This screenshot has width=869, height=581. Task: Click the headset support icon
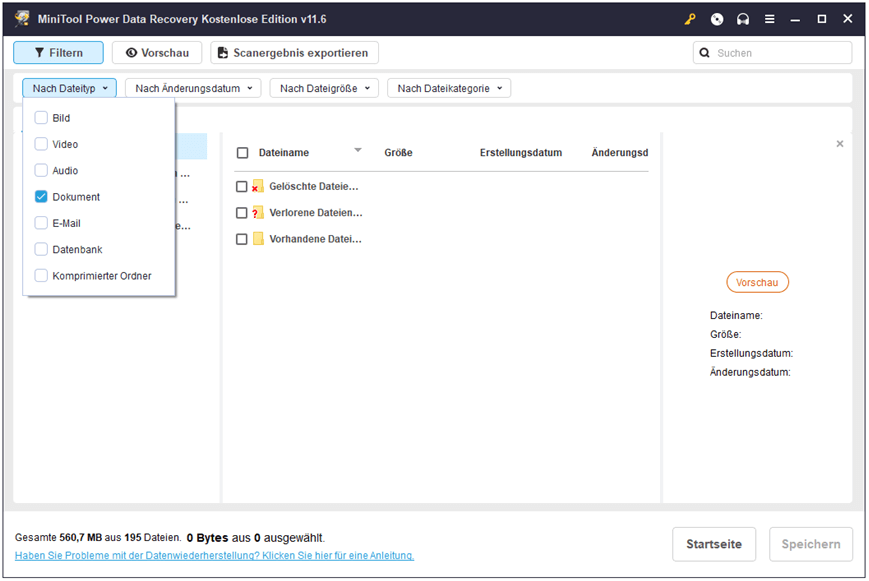(741, 18)
